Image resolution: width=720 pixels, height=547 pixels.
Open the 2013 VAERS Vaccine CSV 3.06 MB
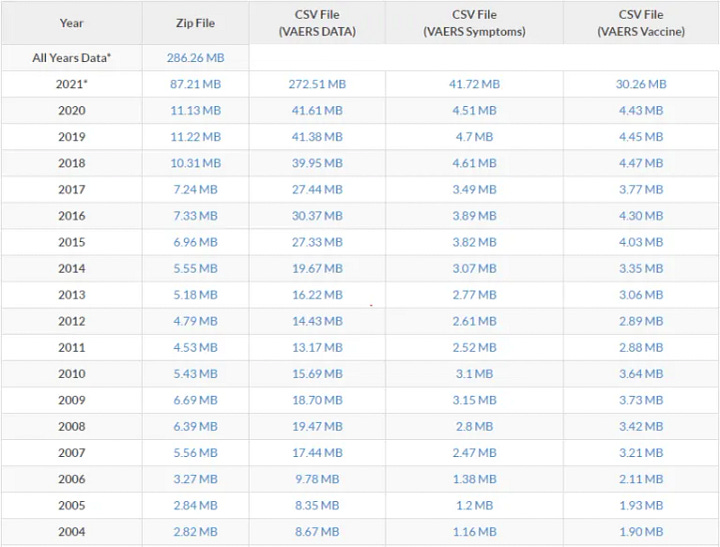click(x=641, y=295)
